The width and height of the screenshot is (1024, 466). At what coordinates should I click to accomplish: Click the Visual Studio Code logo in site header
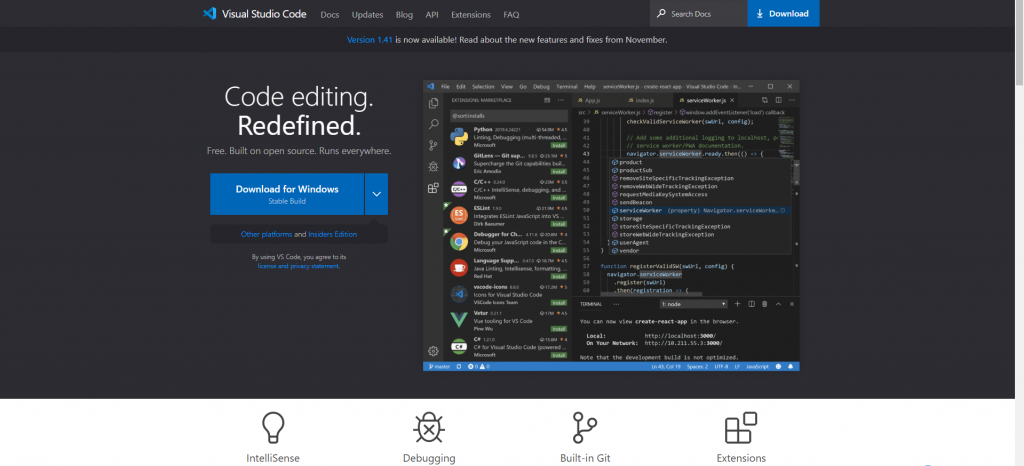click(x=255, y=14)
